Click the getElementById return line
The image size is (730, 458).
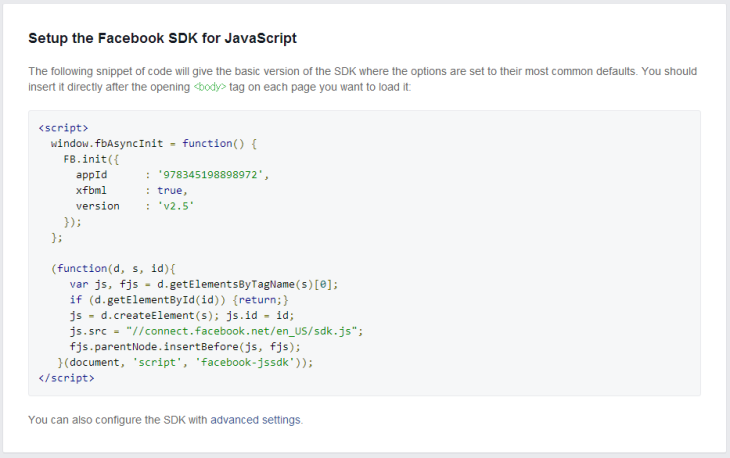[x=179, y=300]
